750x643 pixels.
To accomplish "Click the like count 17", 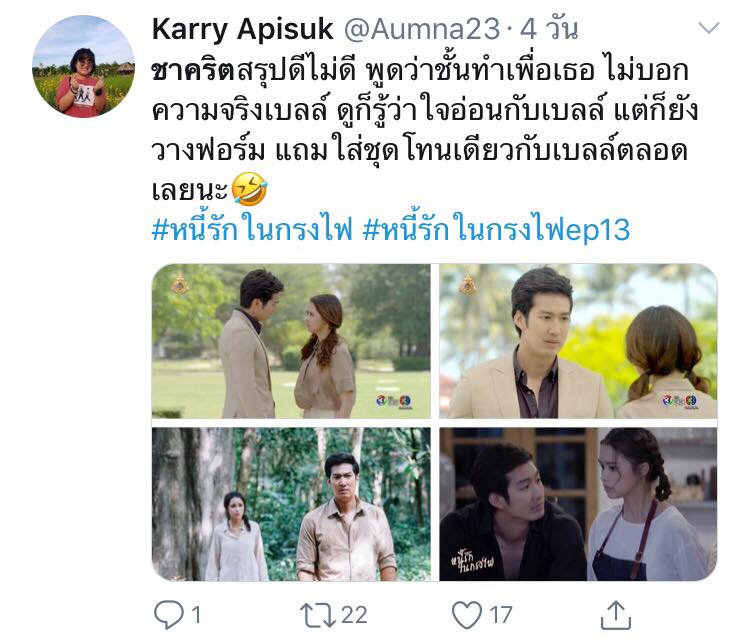I will tap(501, 615).
